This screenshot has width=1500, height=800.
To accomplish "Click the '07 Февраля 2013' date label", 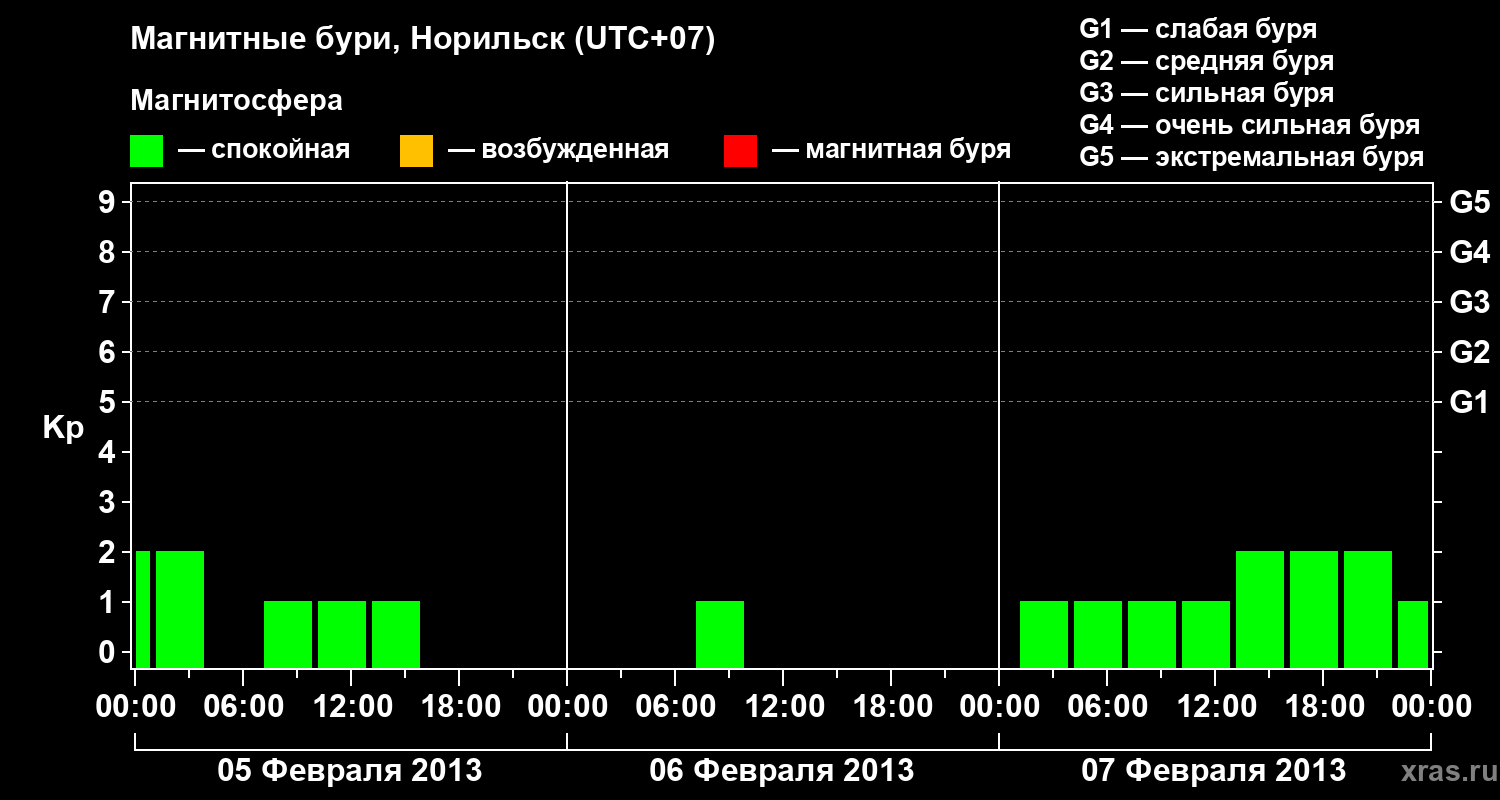I will tap(1214, 771).
